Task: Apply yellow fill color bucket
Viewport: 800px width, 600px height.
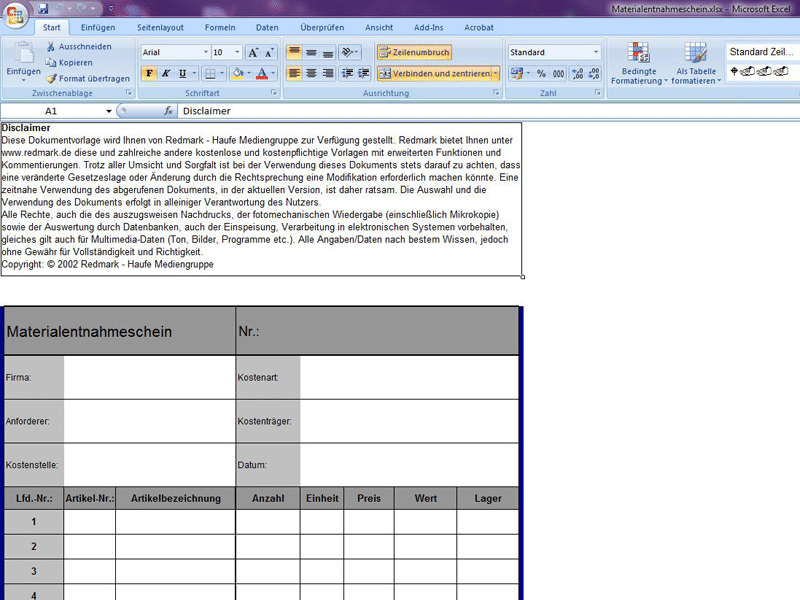Action: [238, 73]
